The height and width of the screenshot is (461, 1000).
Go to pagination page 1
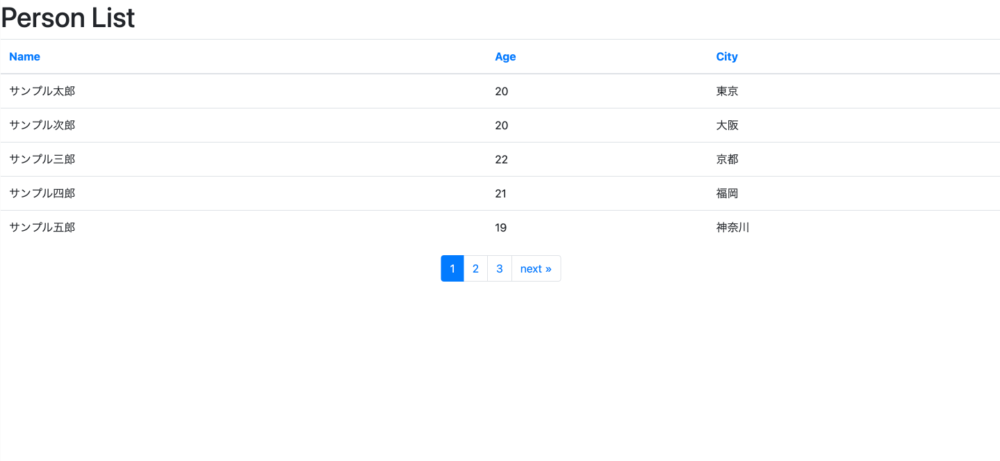(x=452, y=268)
